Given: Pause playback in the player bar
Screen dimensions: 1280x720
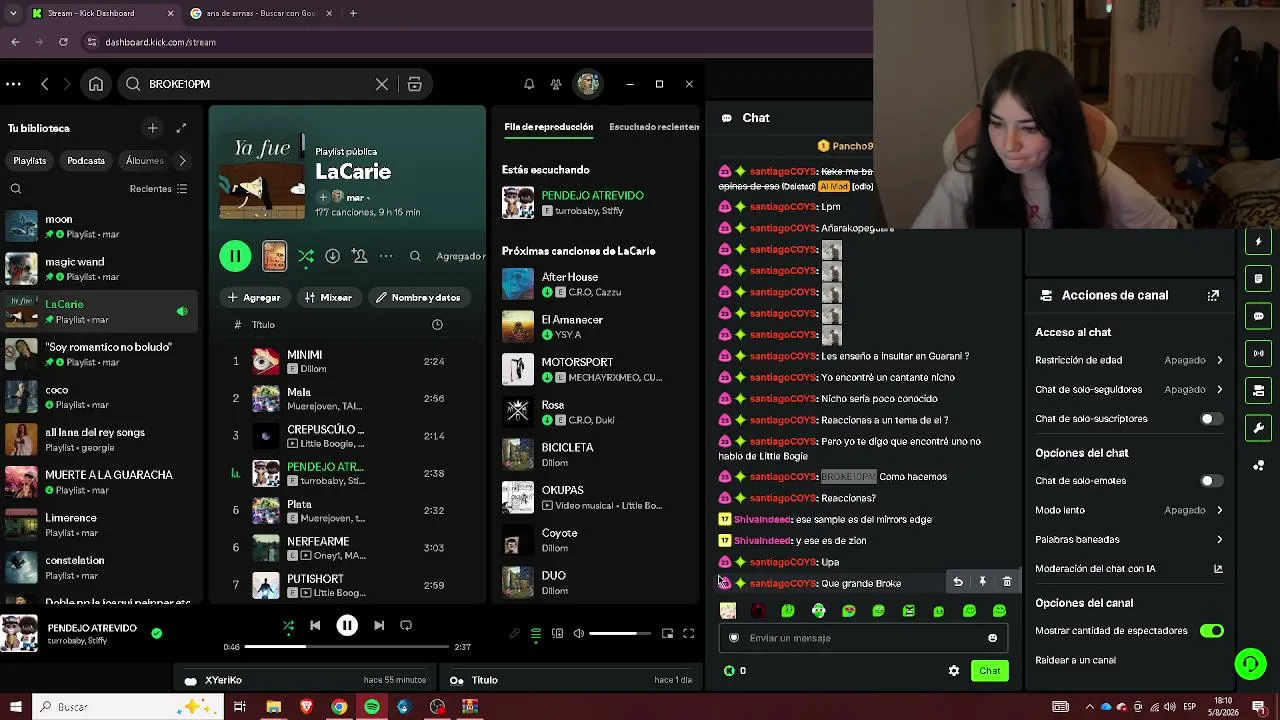Looking at the screenshot, I should [347, 626].
